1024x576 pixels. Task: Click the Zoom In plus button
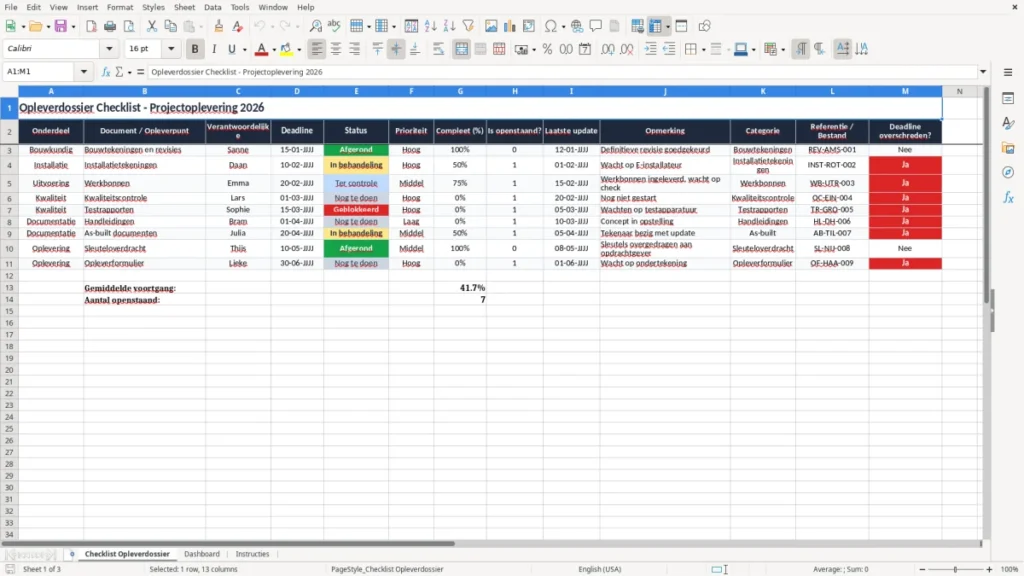coord(989,569)
